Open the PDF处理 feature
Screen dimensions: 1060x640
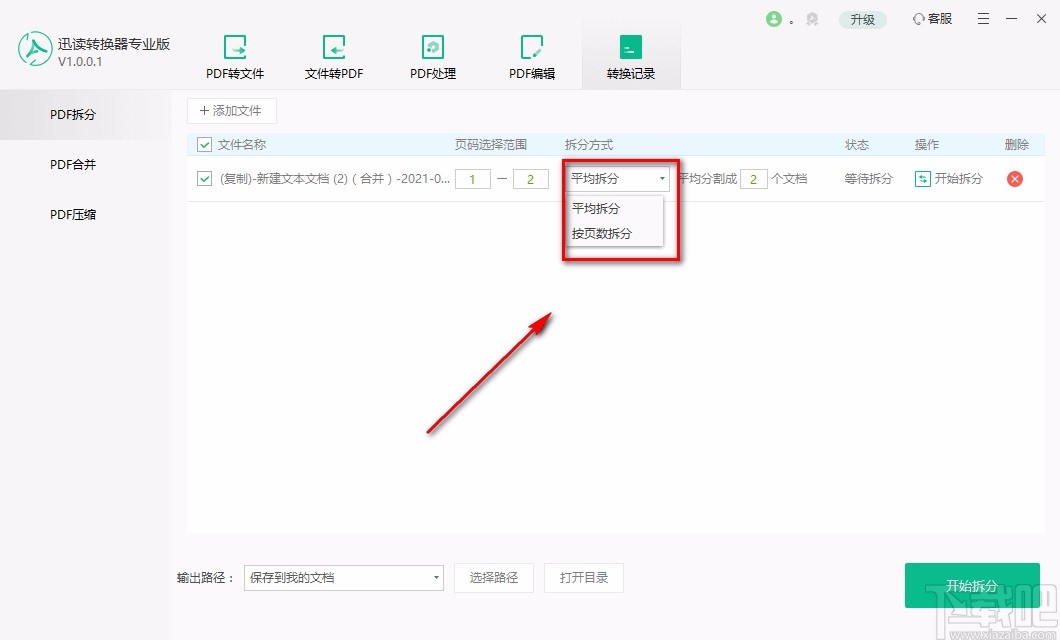(432, 55)
